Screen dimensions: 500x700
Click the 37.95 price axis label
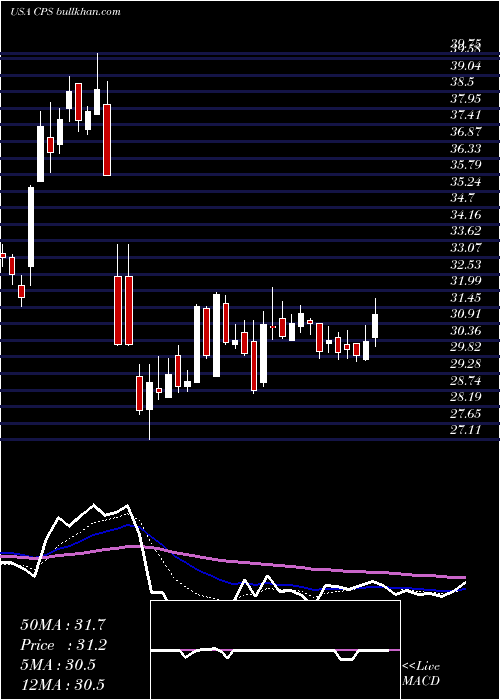[x=466, y=99]
